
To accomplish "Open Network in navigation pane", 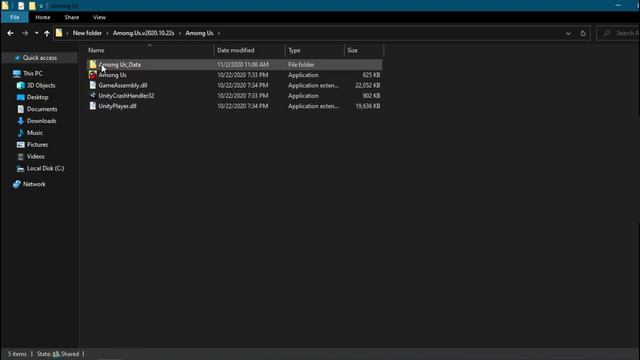I will pyautogui.click(x=34, y=184).
